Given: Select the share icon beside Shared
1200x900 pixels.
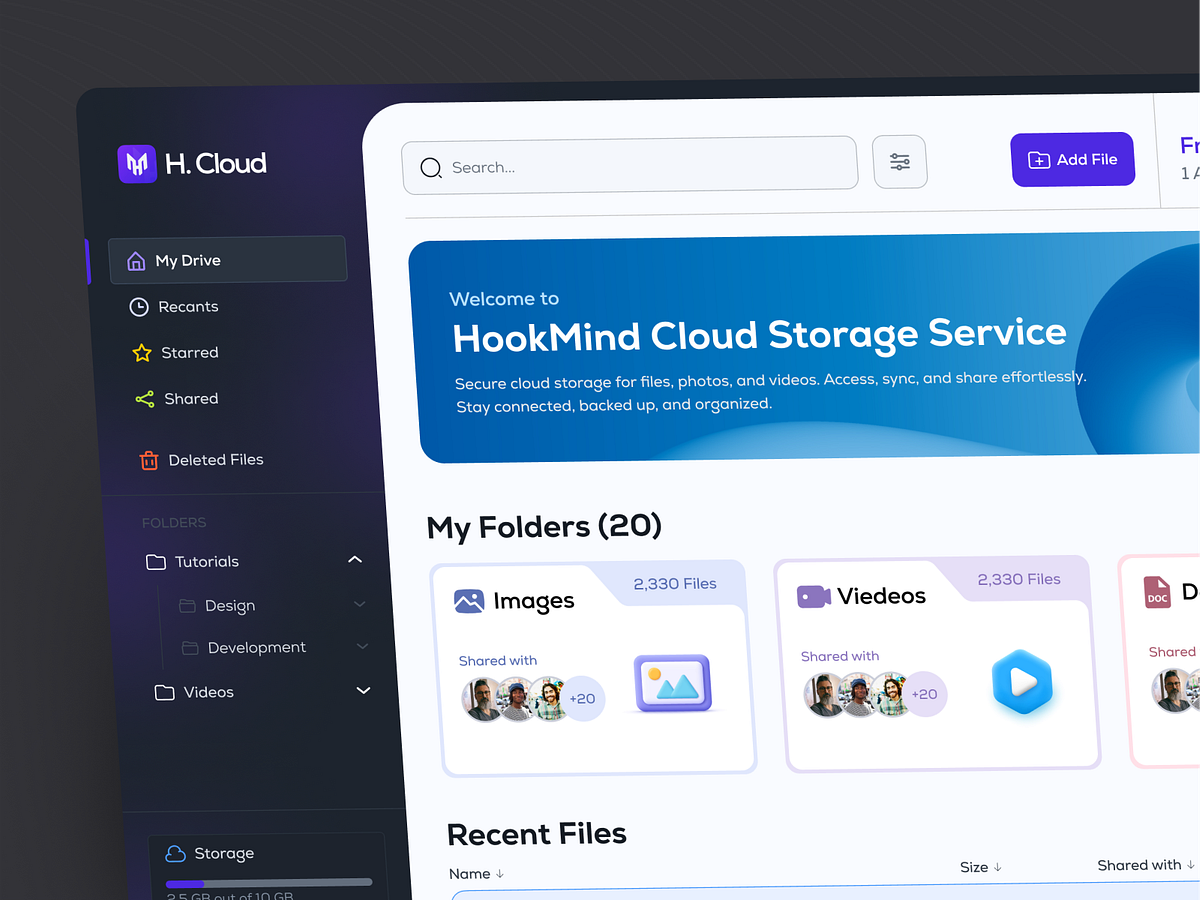Looking at the screenshot, I should pos(143,398).
